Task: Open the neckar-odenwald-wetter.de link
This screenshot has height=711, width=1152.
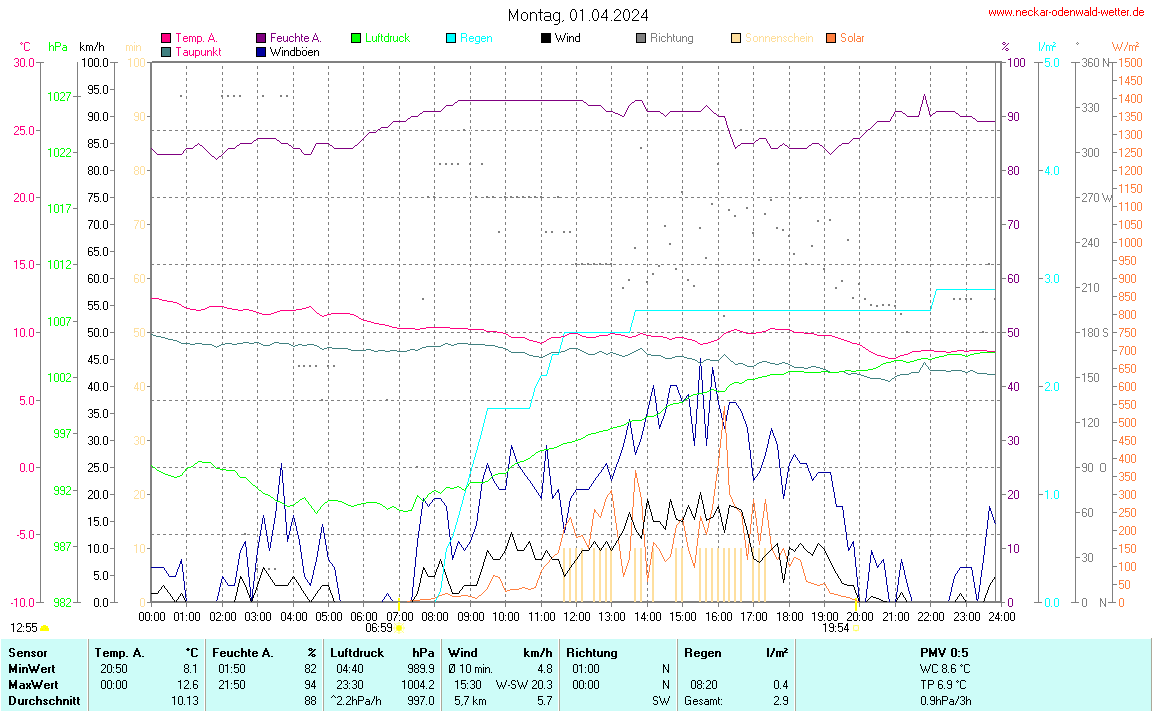Action: click(x=1065, y=12)
